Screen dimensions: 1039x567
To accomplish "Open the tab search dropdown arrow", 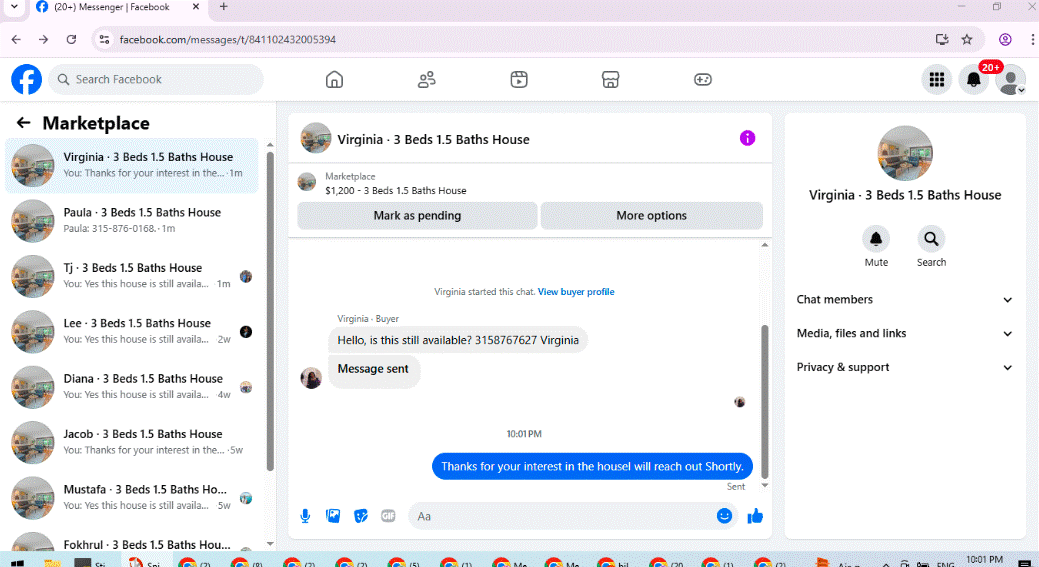I will tap(14, 7).
